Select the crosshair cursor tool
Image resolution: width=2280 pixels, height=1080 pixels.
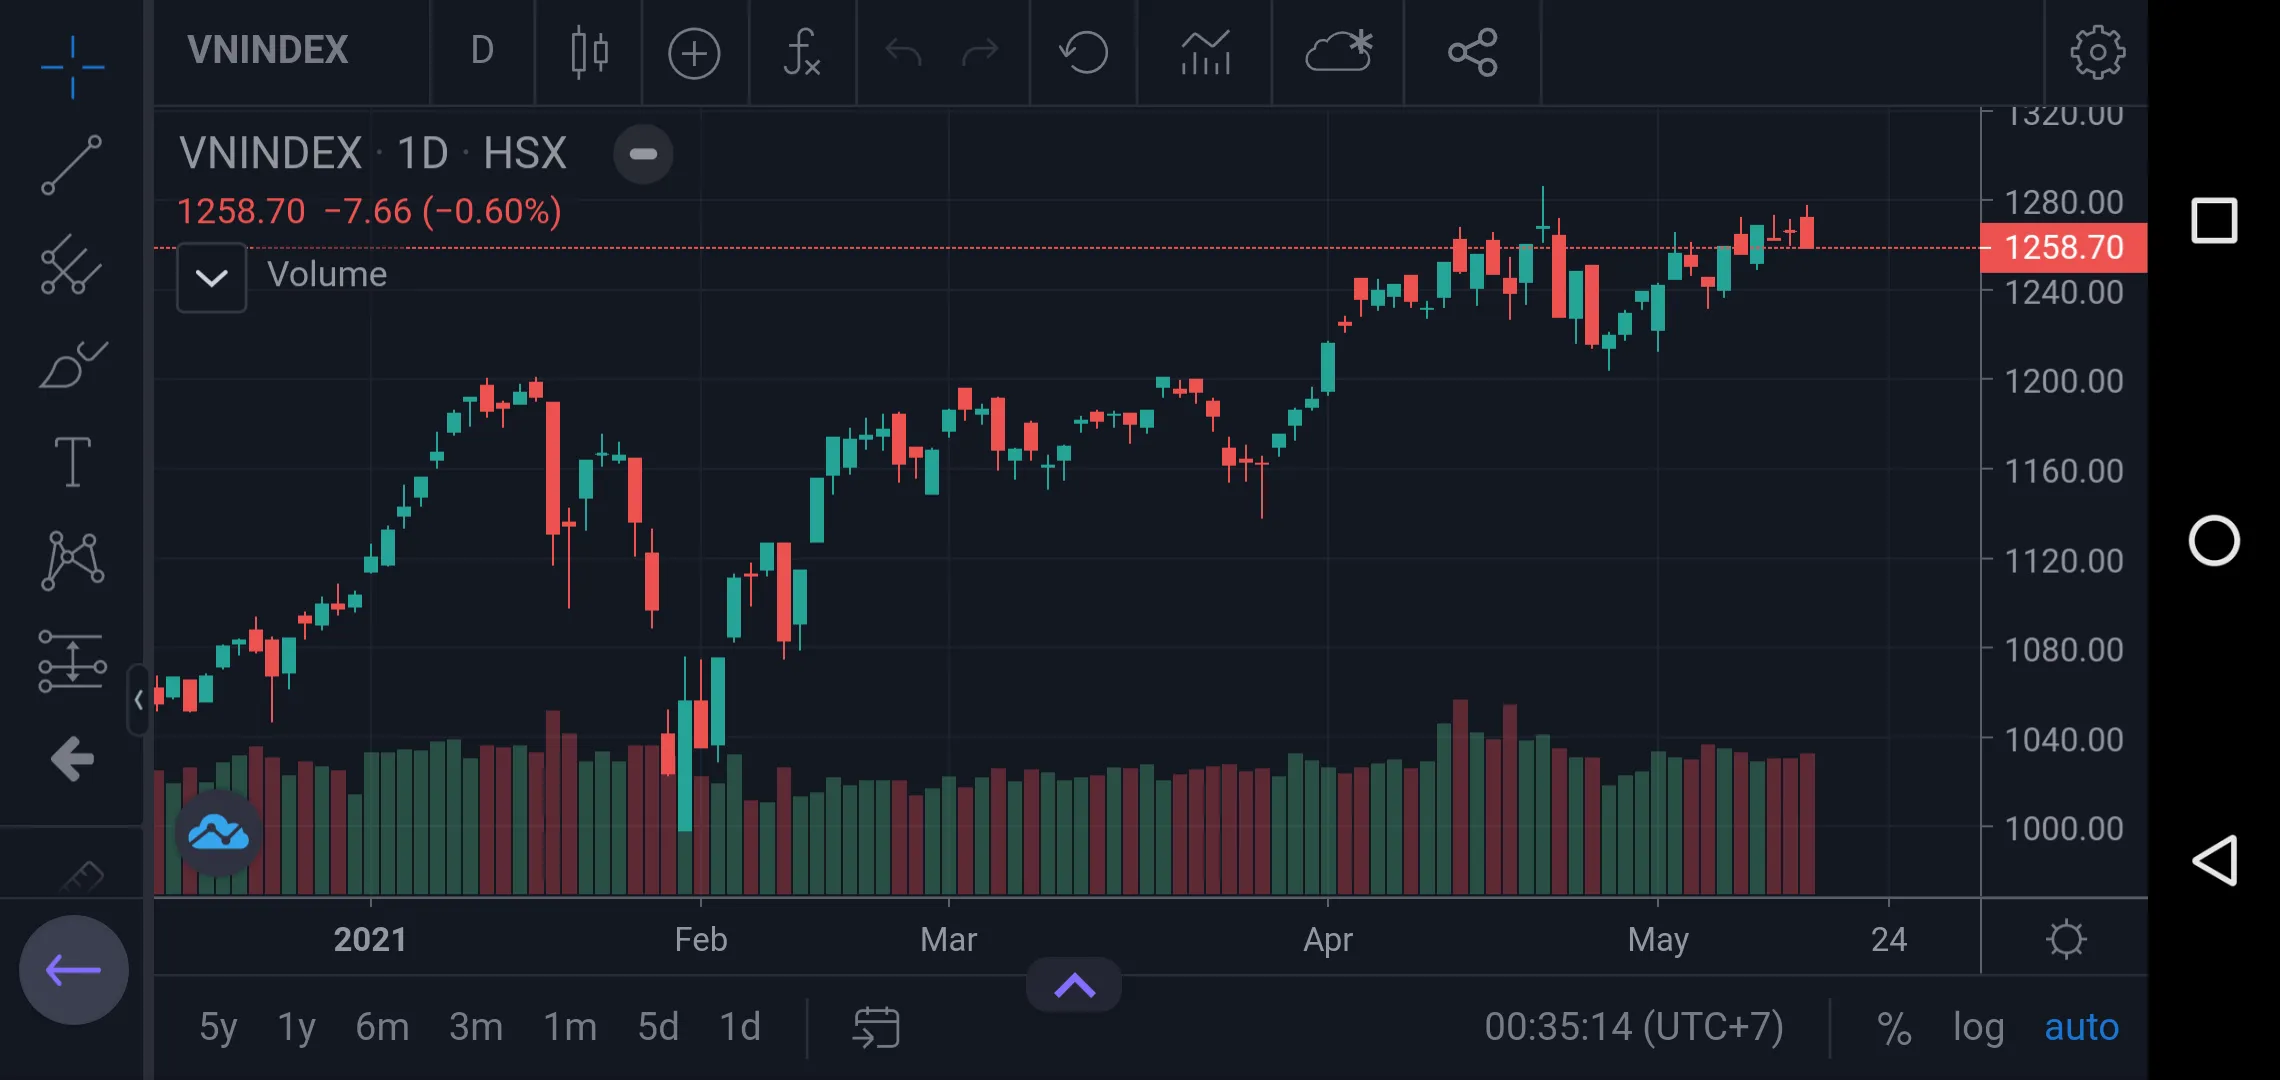click(72, 67)
